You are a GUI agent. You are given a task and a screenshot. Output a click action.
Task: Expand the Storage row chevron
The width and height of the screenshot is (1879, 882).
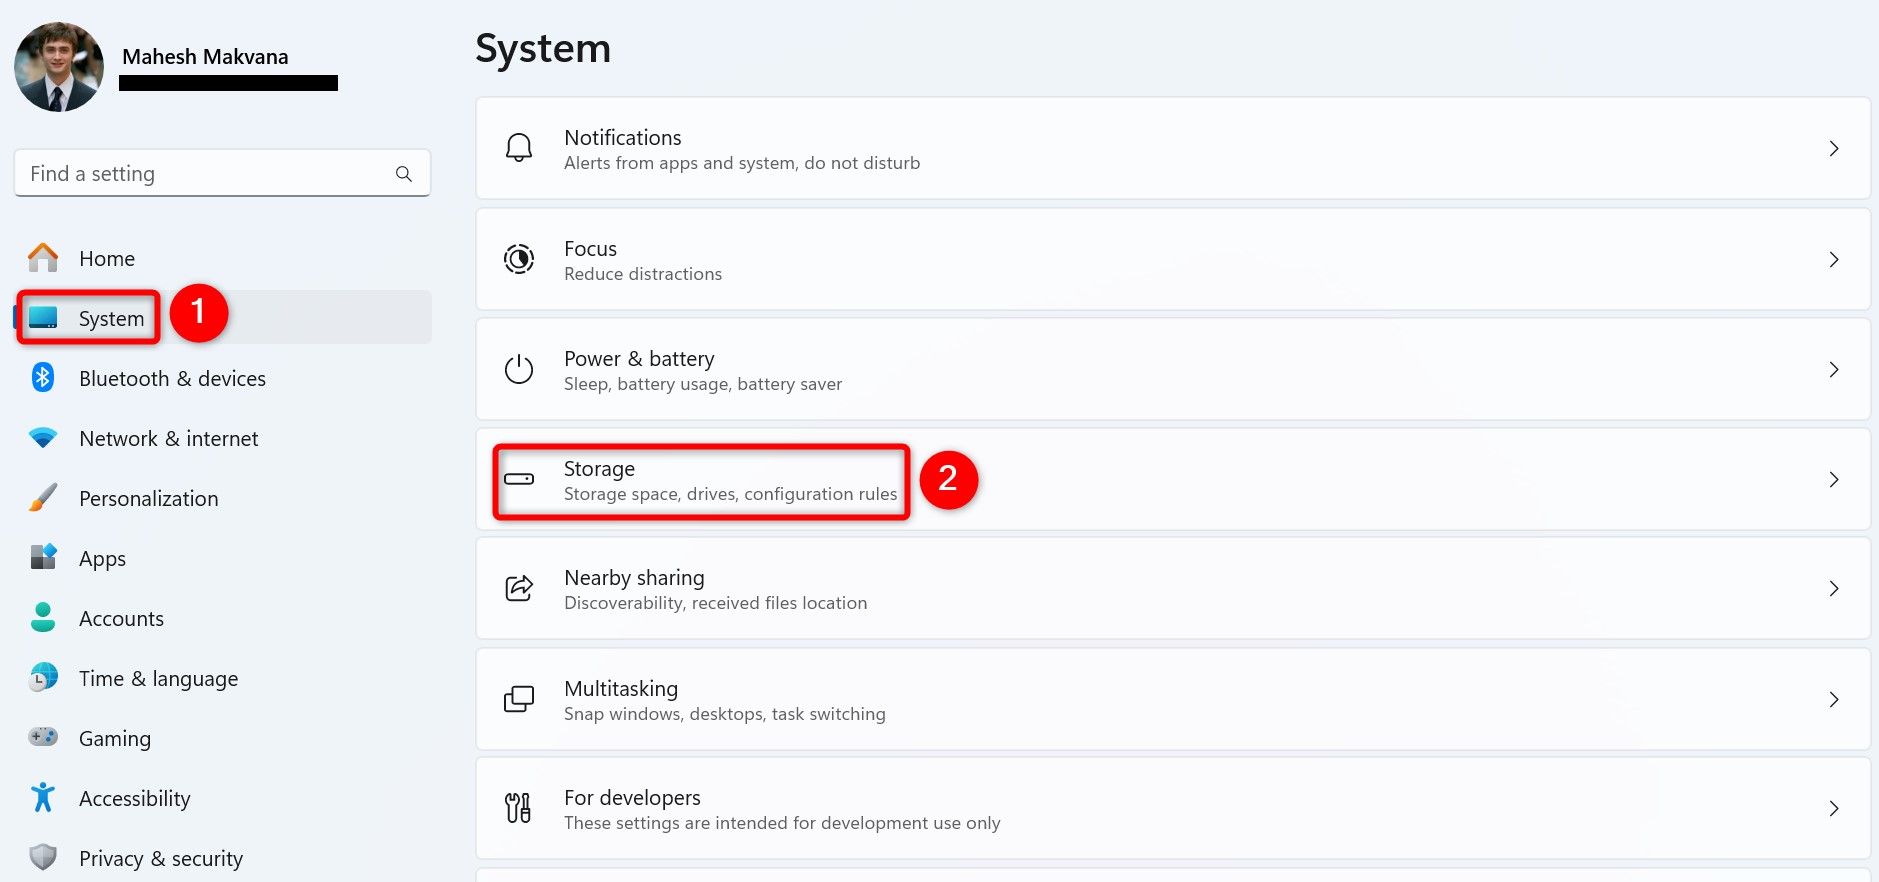[1834, 479]
